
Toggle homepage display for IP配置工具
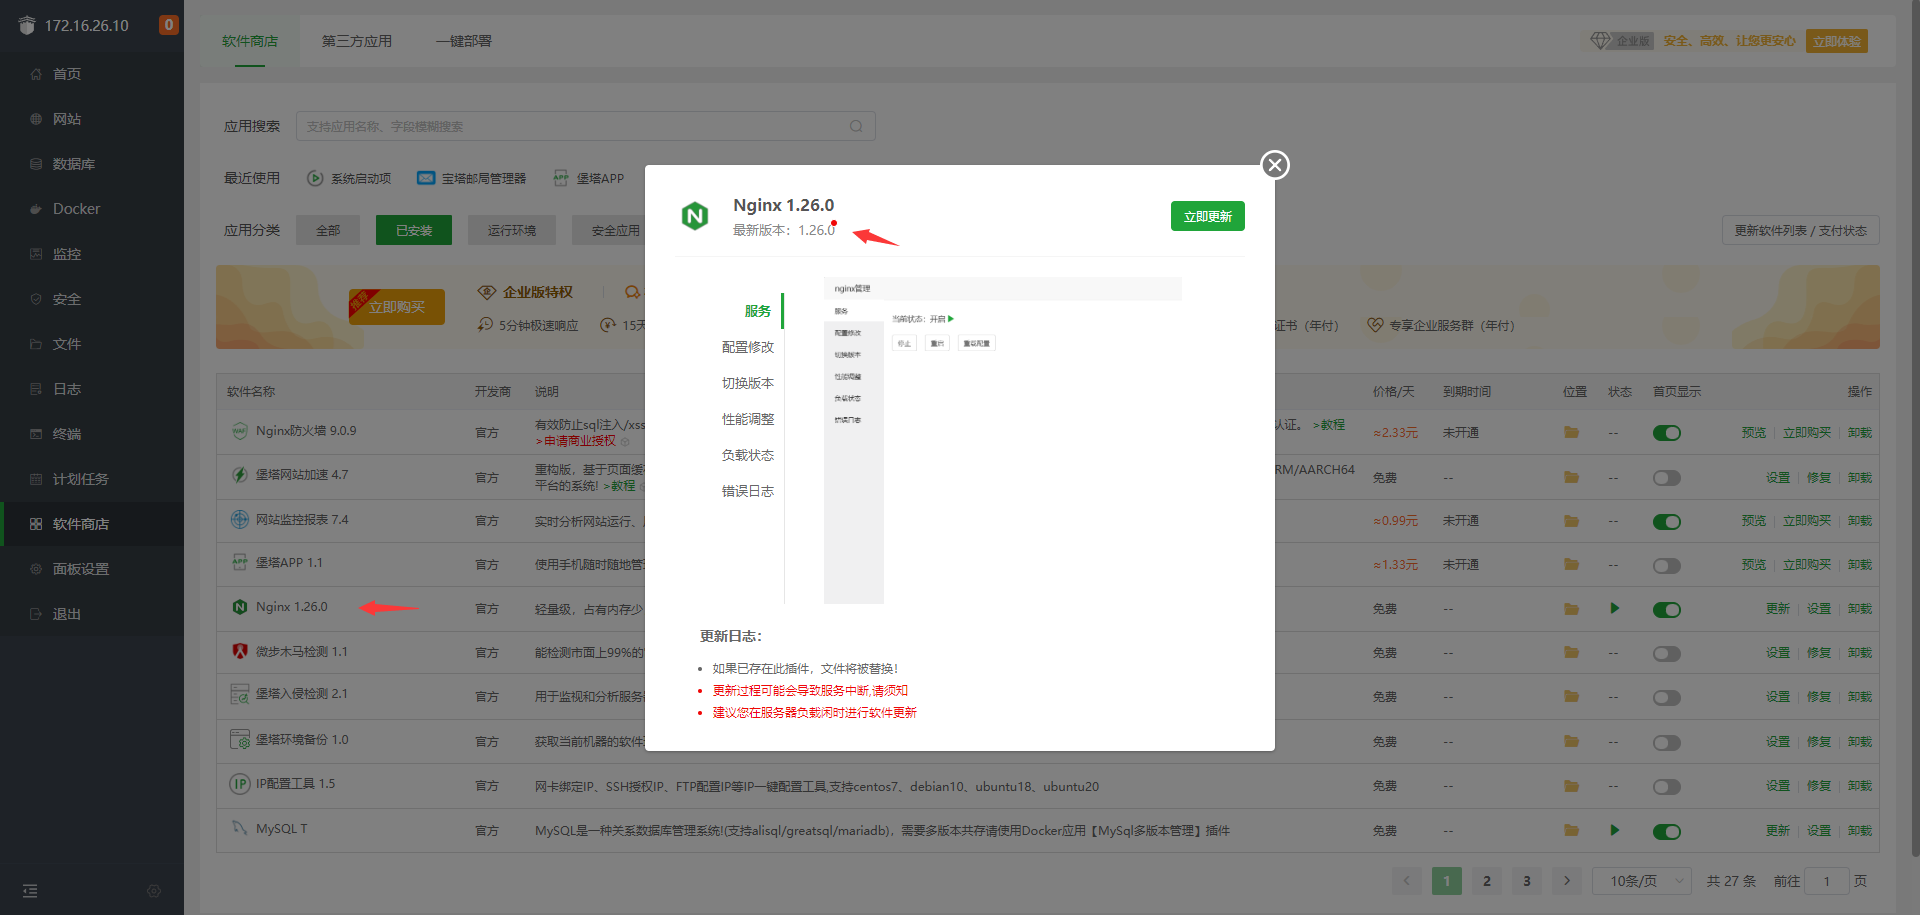click(x=1667, y=787)
